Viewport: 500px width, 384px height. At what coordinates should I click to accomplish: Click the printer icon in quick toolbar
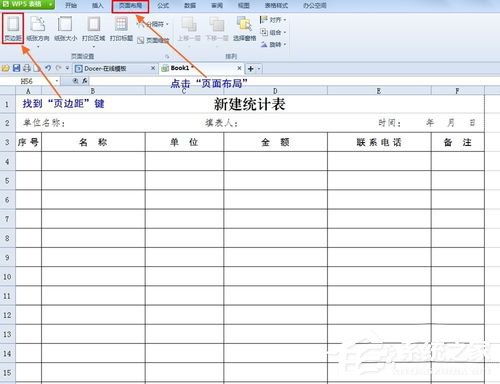coord(27,69)
